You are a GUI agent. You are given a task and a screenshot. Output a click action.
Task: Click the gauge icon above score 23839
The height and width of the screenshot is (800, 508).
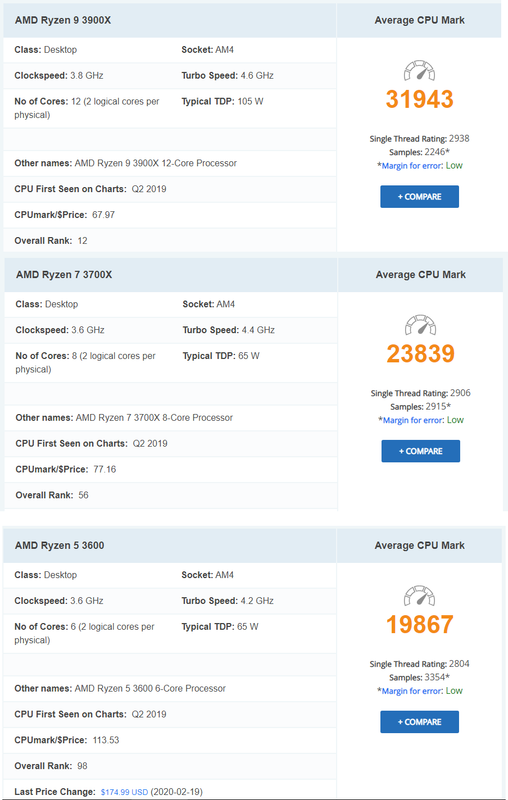pyautogui.click(x=420, y=325)
